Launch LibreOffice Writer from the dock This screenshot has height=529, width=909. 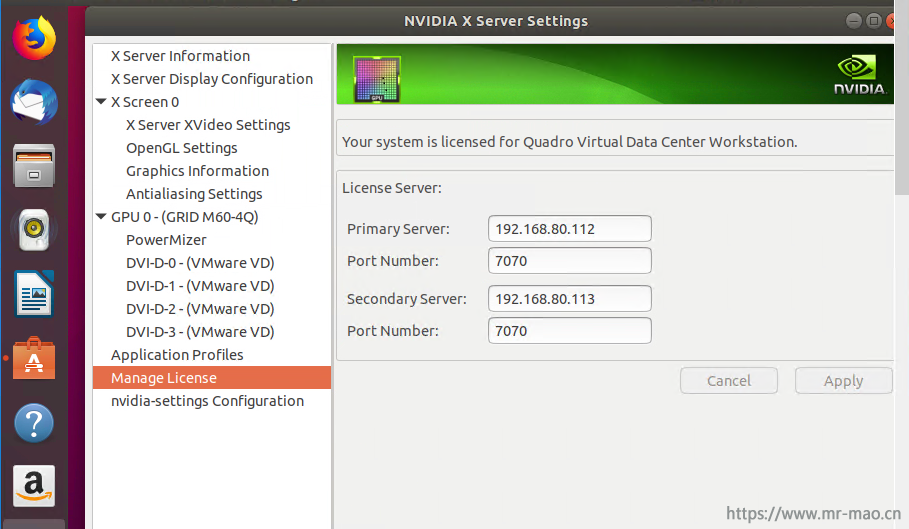tap(34, 294)
